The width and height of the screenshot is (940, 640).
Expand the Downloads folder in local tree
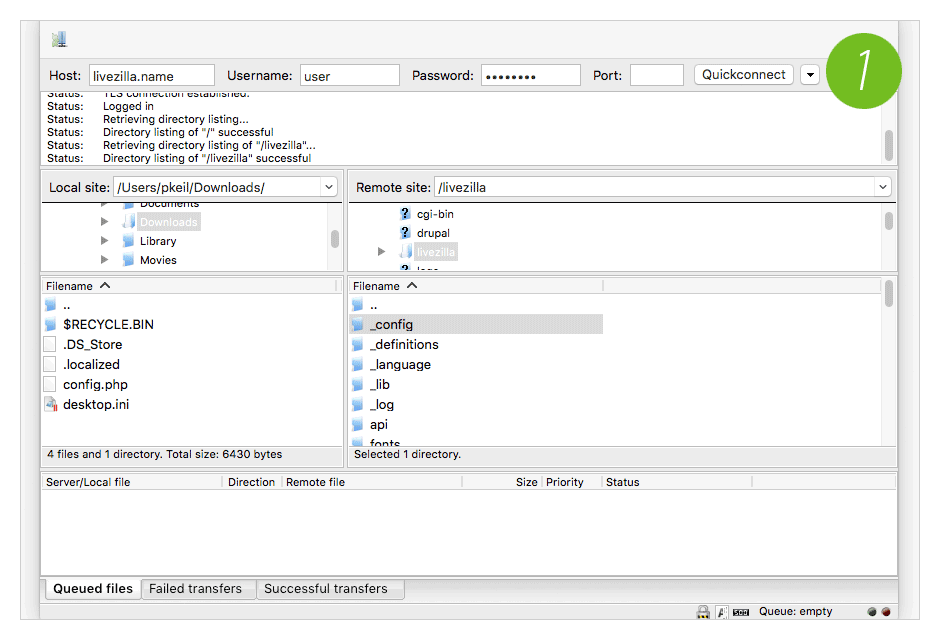[x=104, y=222]
